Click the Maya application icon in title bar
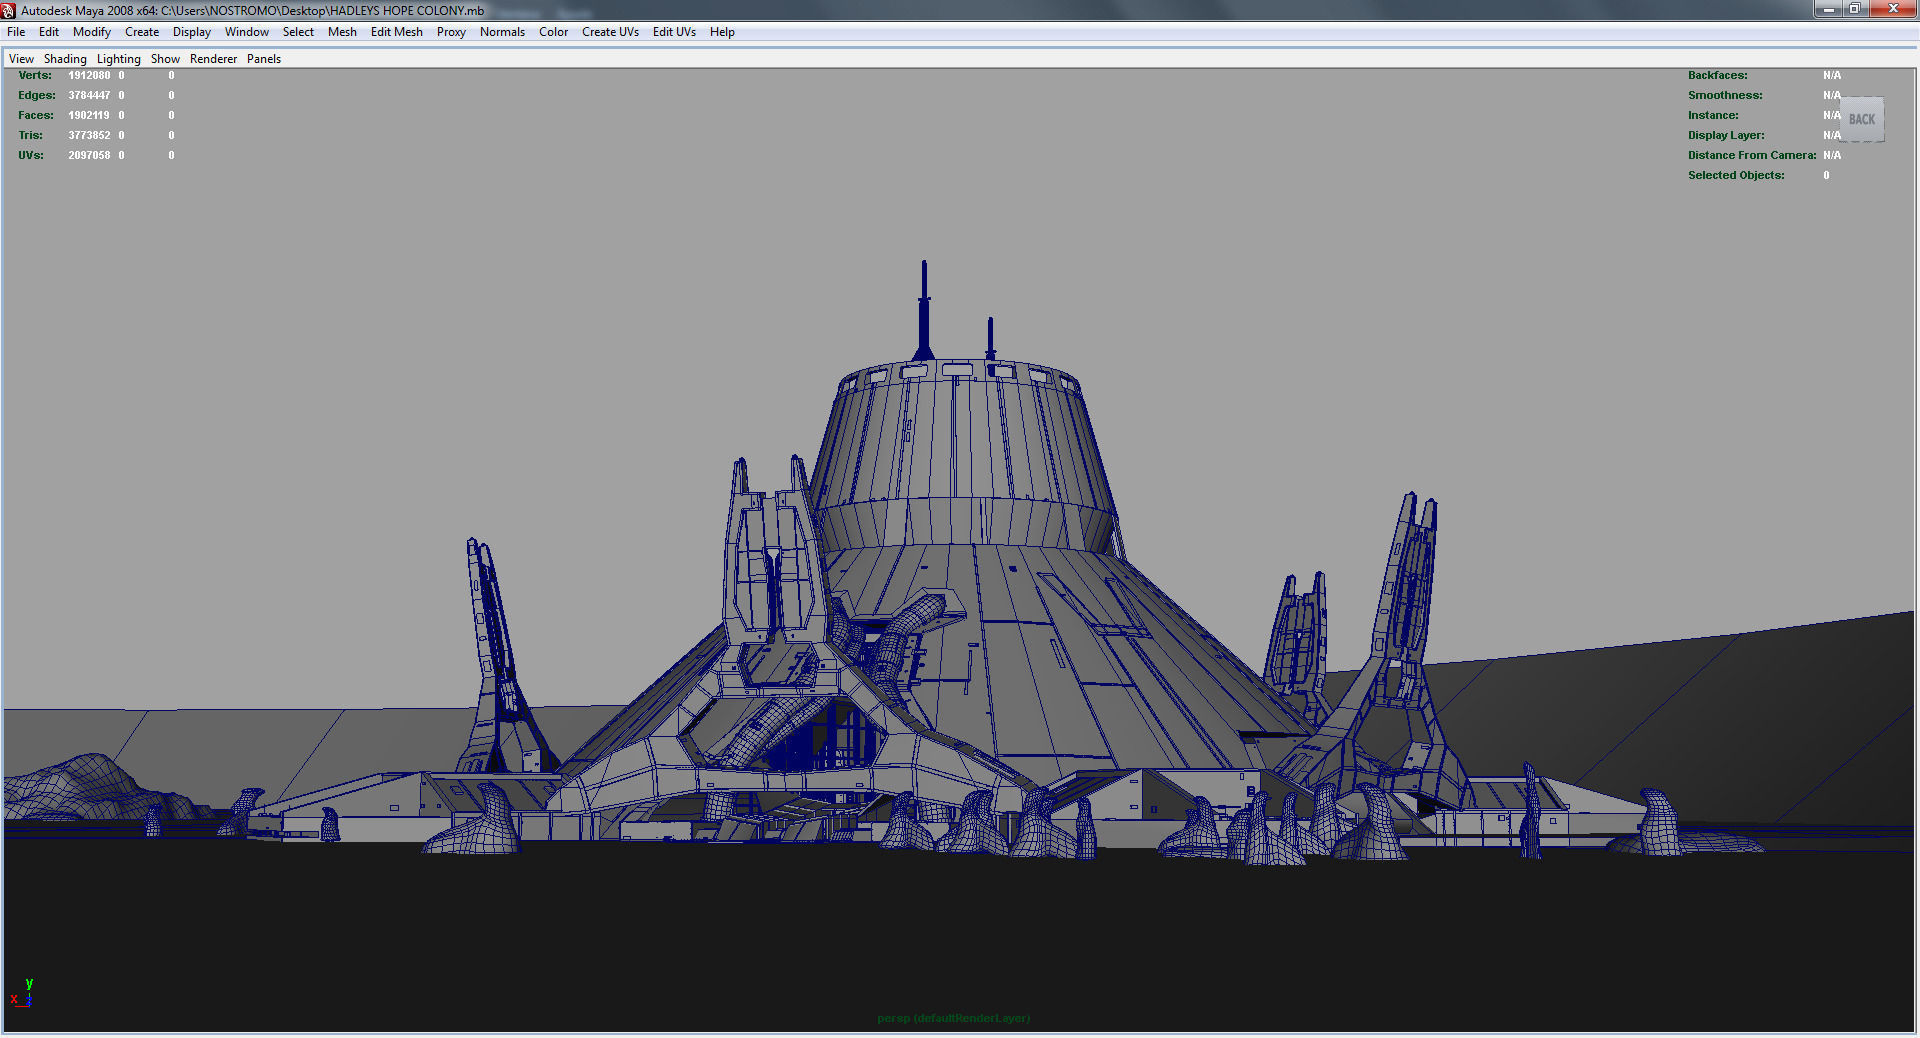This screenshot has height=1038, width=1920. pos(9,10)
